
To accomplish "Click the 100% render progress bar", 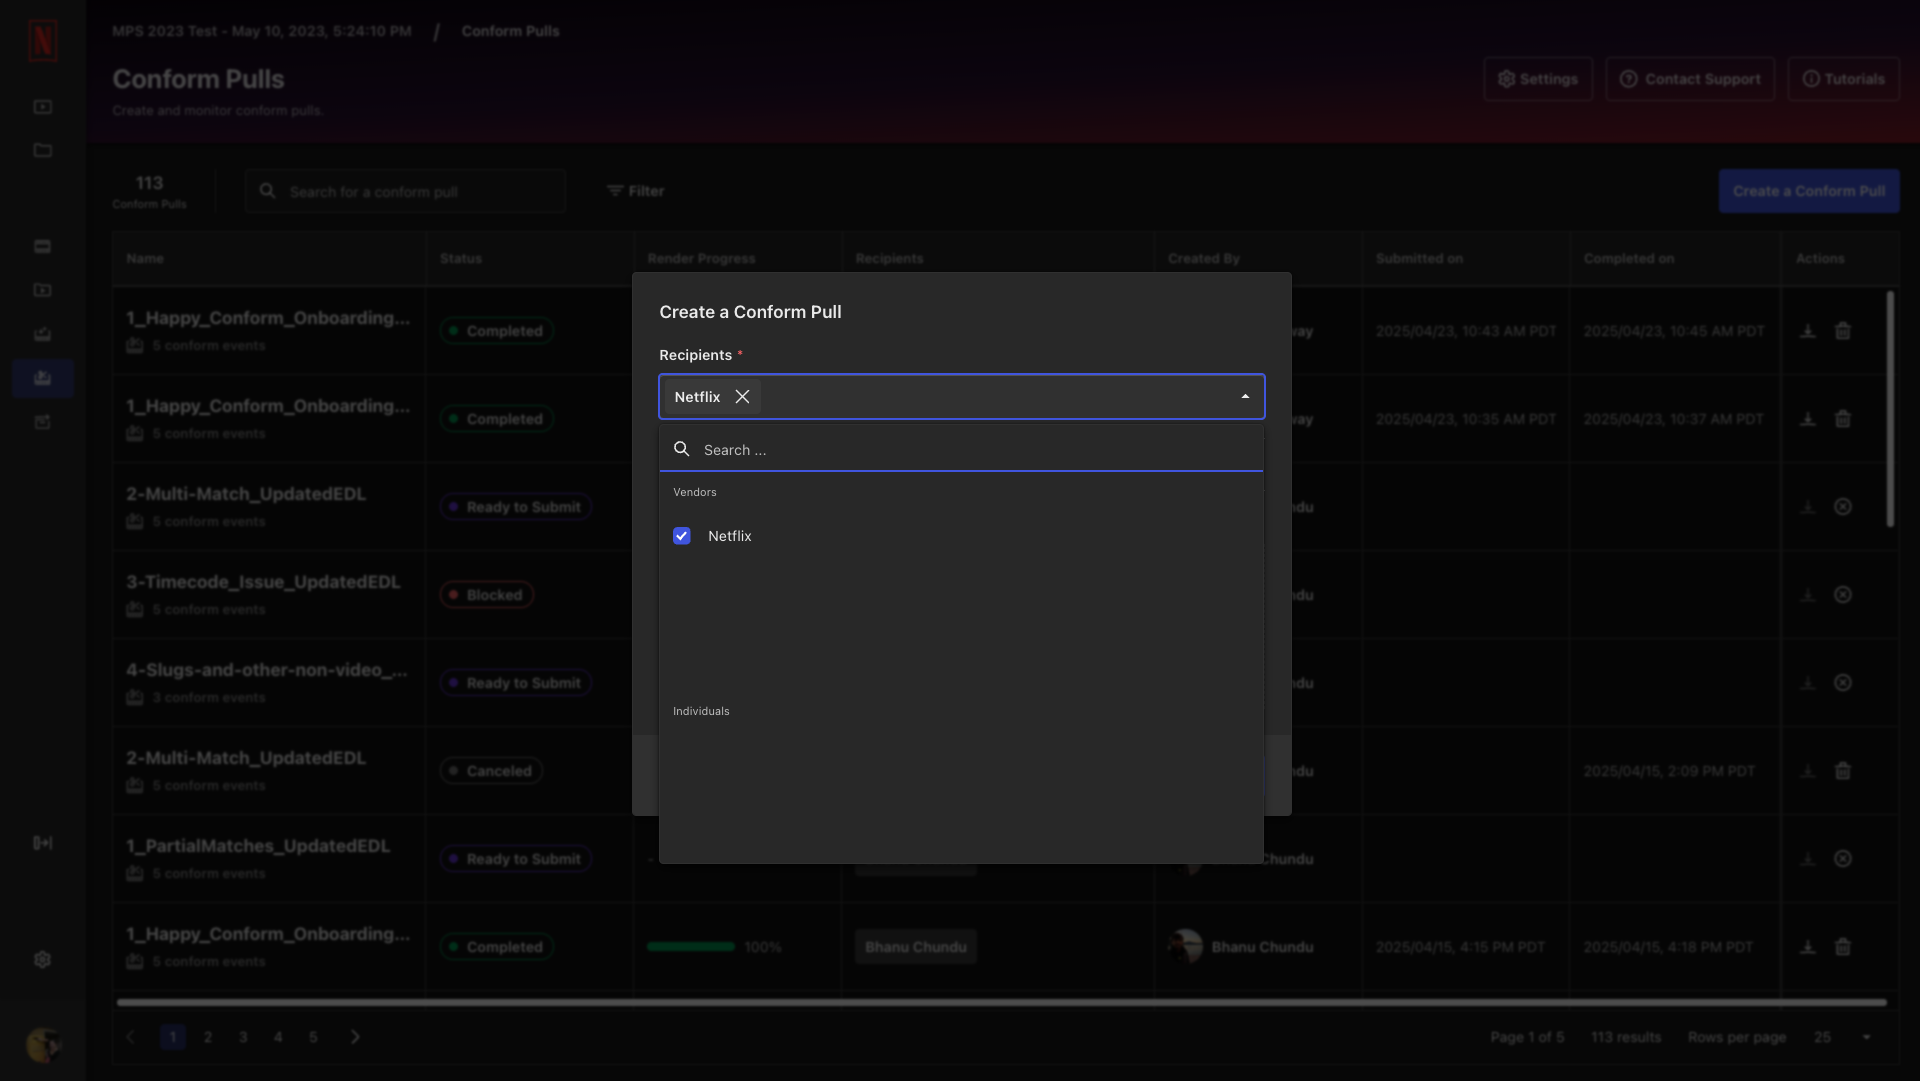I will pyautogui.click(x=691, y=947).
